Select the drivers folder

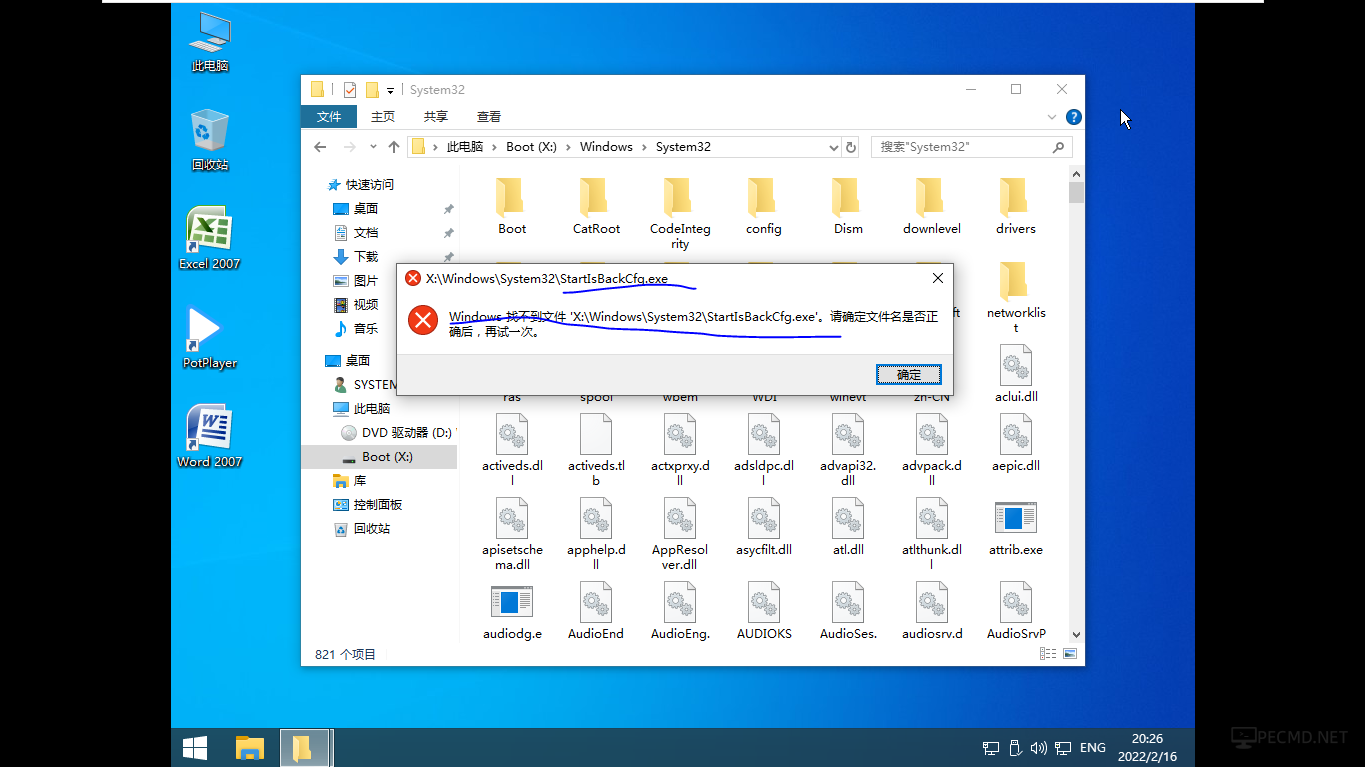click(x=1016, y=207)
